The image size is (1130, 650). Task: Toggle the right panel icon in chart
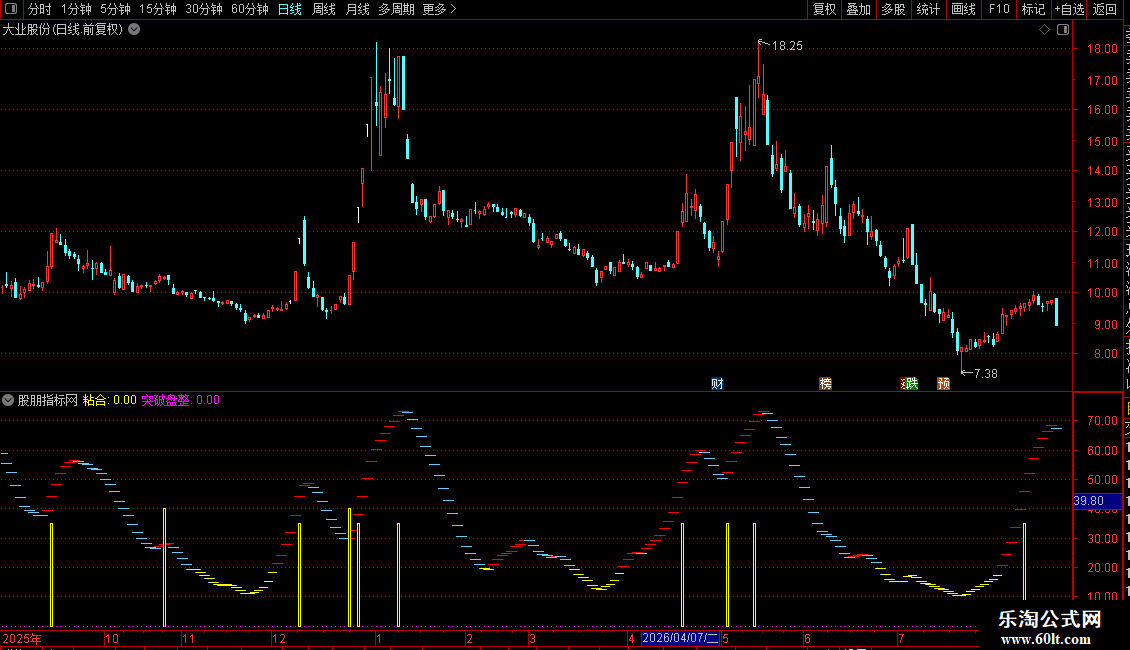pyautogui.click(x=1063, y=30)
